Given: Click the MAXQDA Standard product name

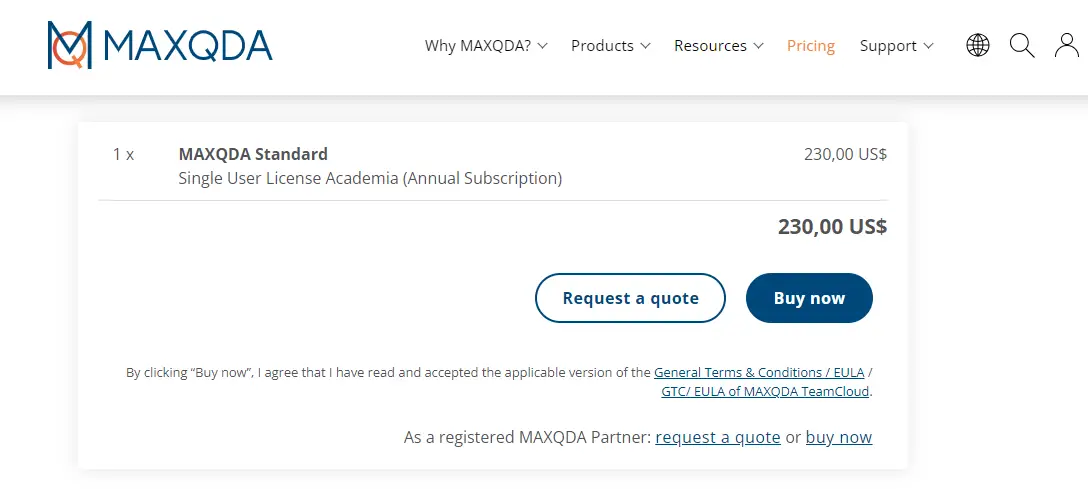Looking at the screenshot, I should (x=253, y=154).
